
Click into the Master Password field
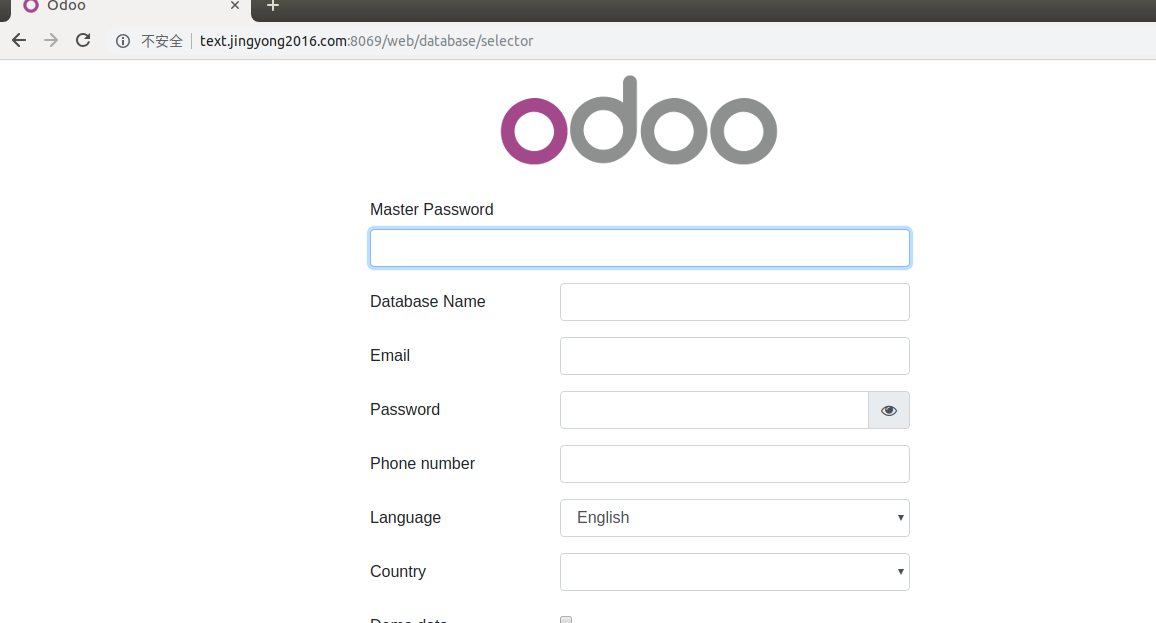coord(640,248)
